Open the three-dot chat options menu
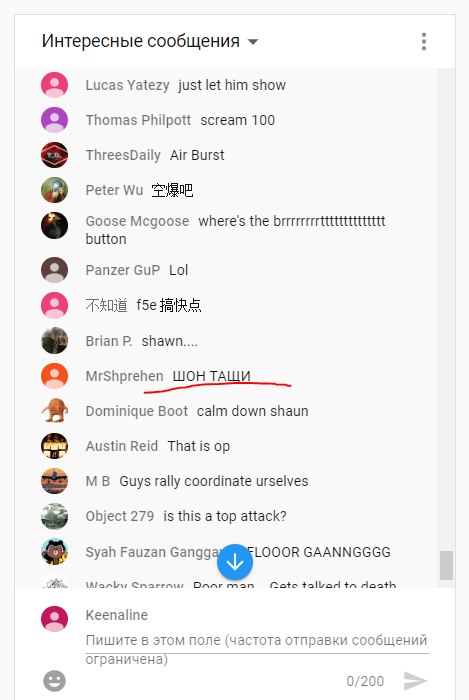 pos(423,42)
